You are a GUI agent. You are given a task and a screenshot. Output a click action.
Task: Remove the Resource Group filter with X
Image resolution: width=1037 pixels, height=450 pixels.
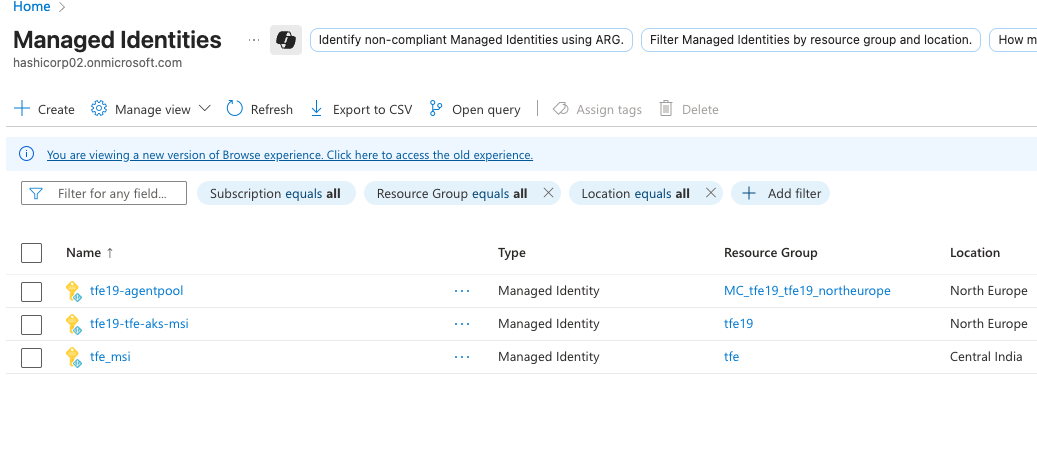point(548,193)
